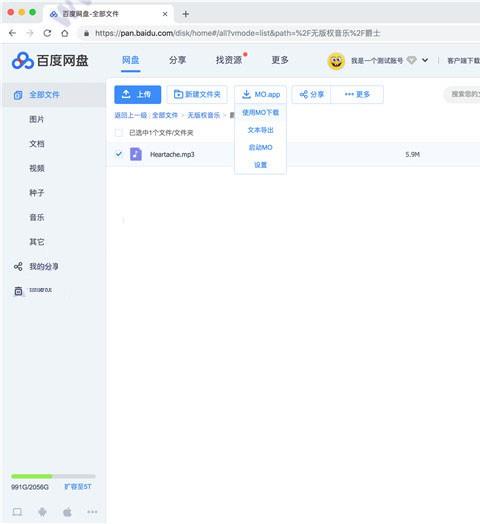Click the membership diamond icon beside the username

point(411,60)
